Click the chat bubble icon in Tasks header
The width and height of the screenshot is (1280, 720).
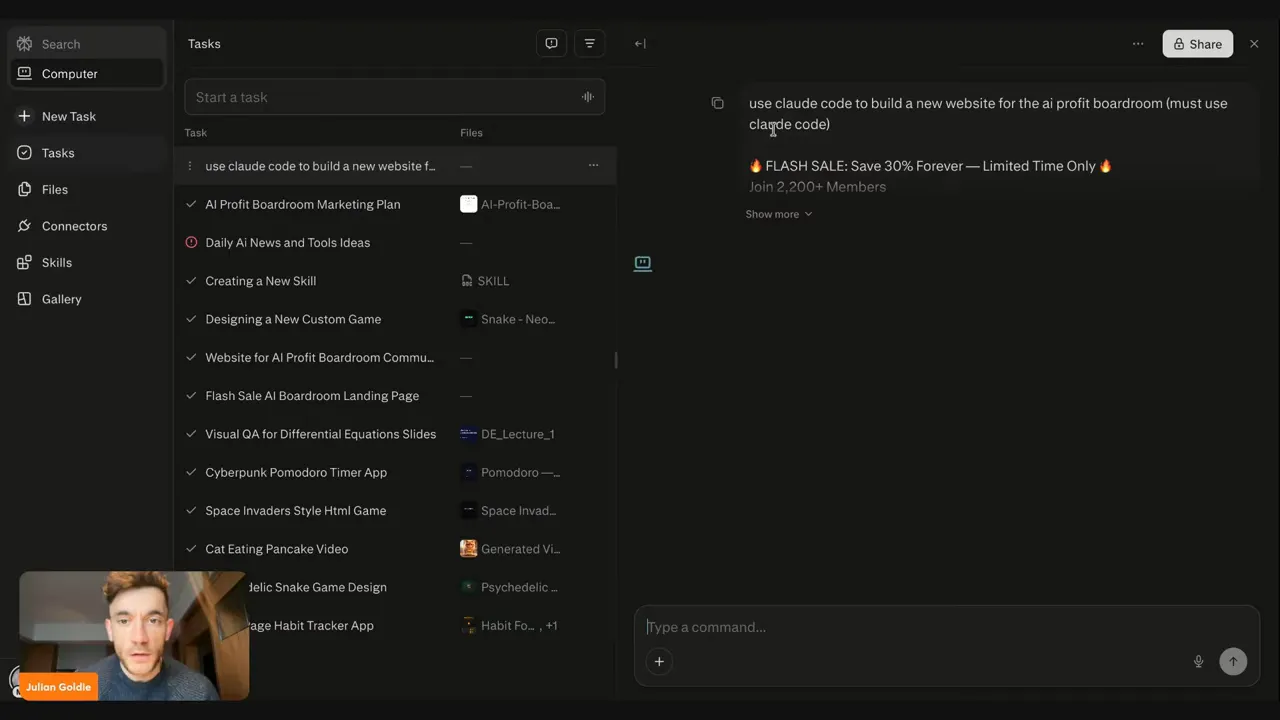(x=551, y=44)
